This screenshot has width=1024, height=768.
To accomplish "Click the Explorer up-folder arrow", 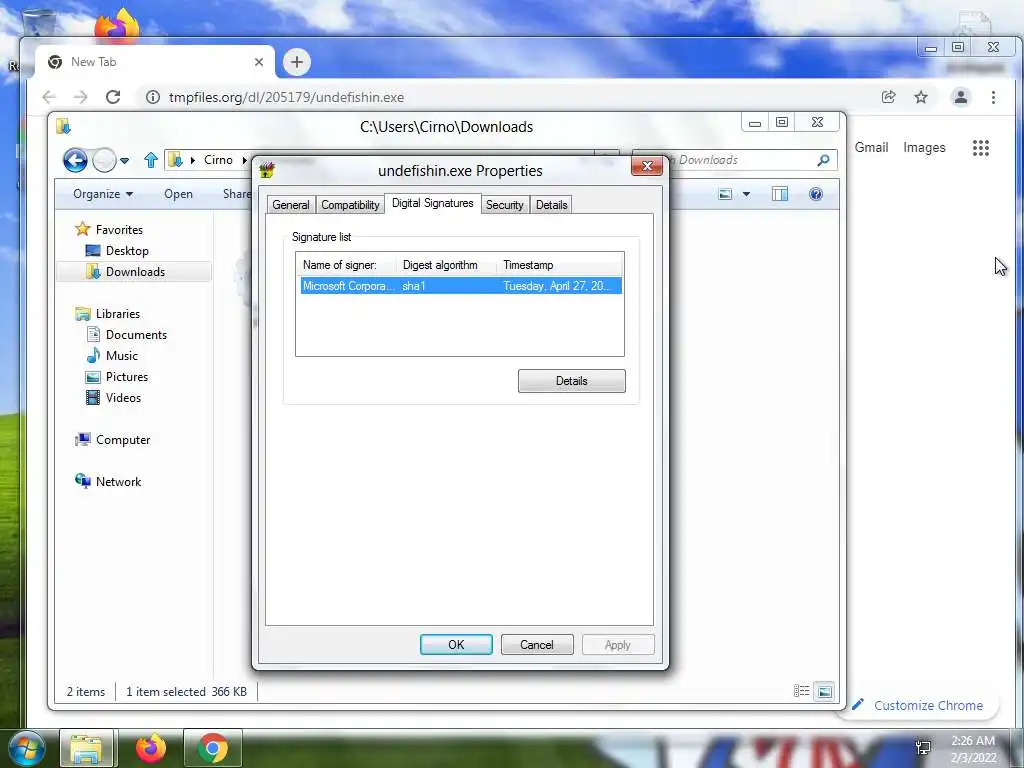I will (x=151, y=160).
